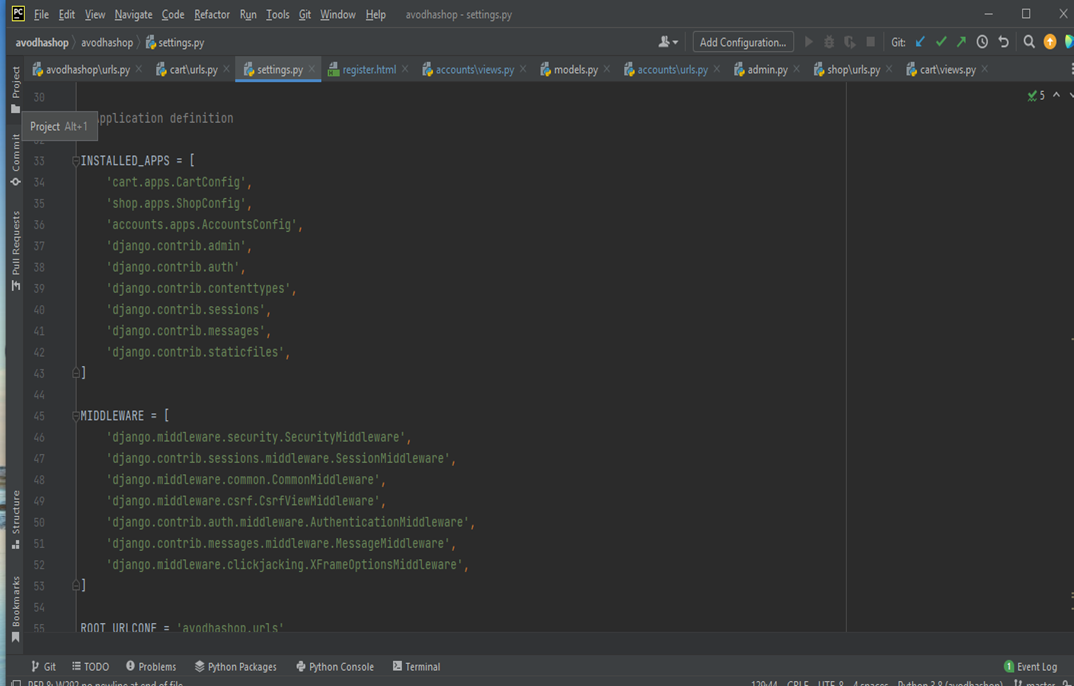Viewport: 1074px width, 686px height.
Task: Open the Event Log panel
Action: coord(1030,666)
